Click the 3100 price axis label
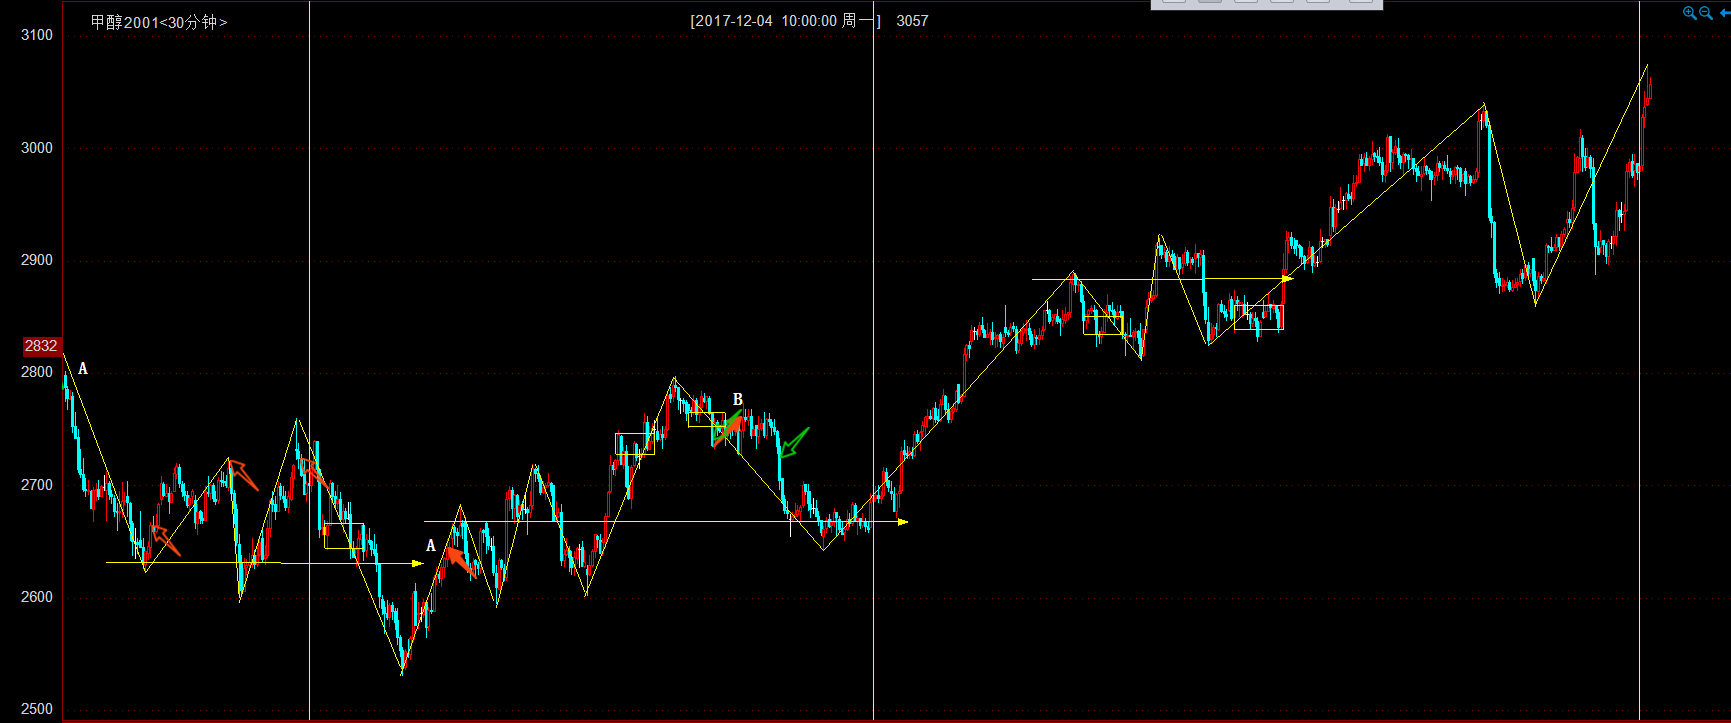 point(37,35)
